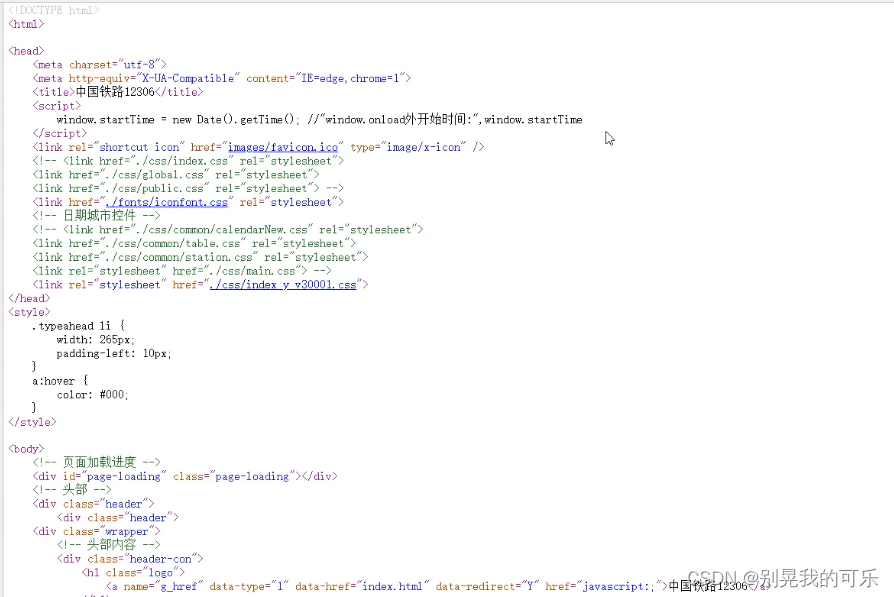Image resolution: width=894 pixels, height=597 pixels.
Task: Open the ./css/index_y_v30001.css link
Action: click(283, 285)
